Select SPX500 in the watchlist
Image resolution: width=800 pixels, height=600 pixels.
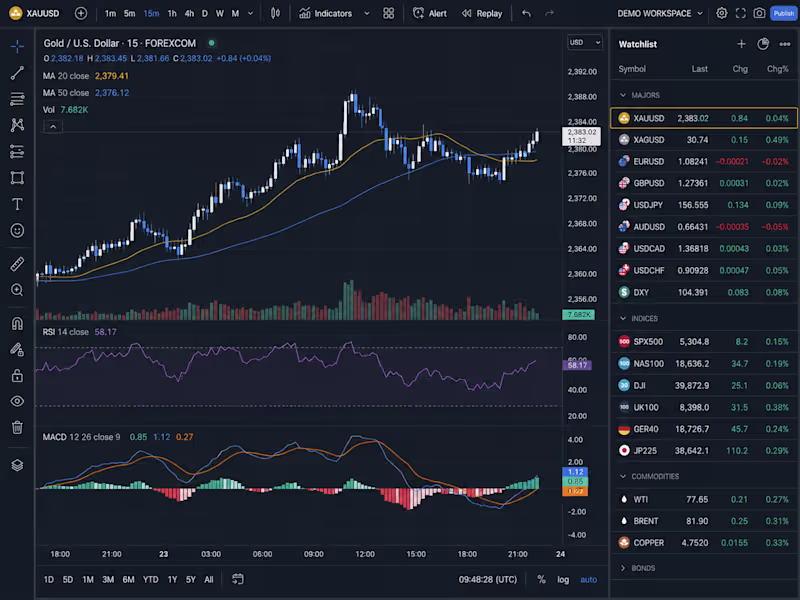[704, 342]
